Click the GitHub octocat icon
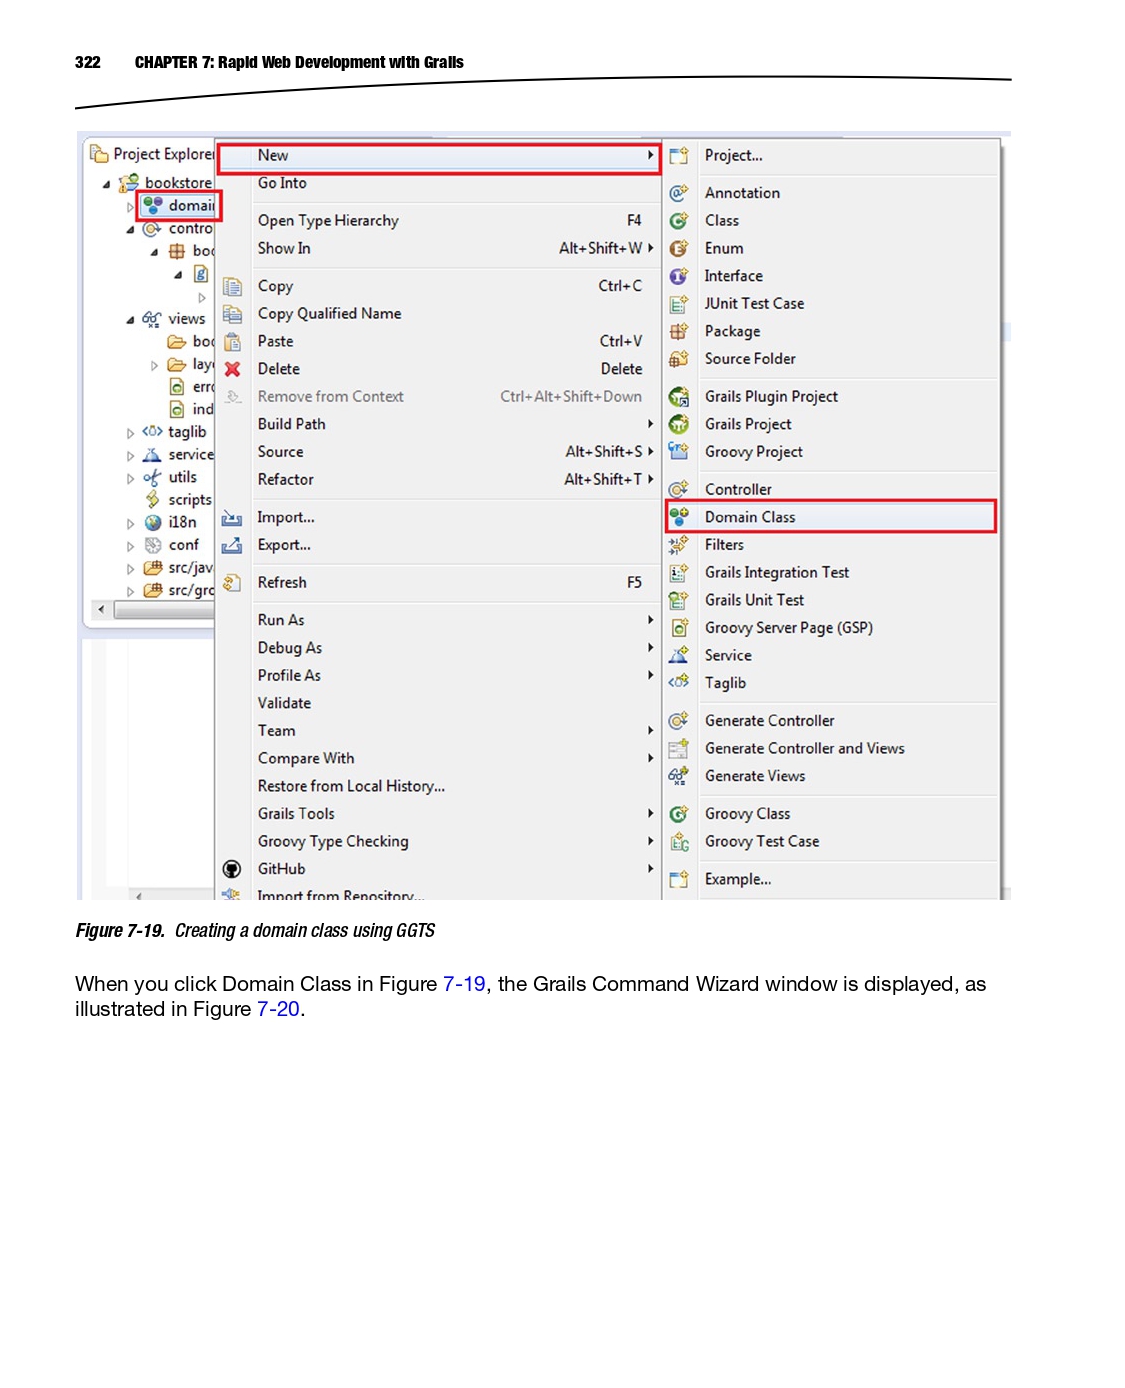 [232, 869]
